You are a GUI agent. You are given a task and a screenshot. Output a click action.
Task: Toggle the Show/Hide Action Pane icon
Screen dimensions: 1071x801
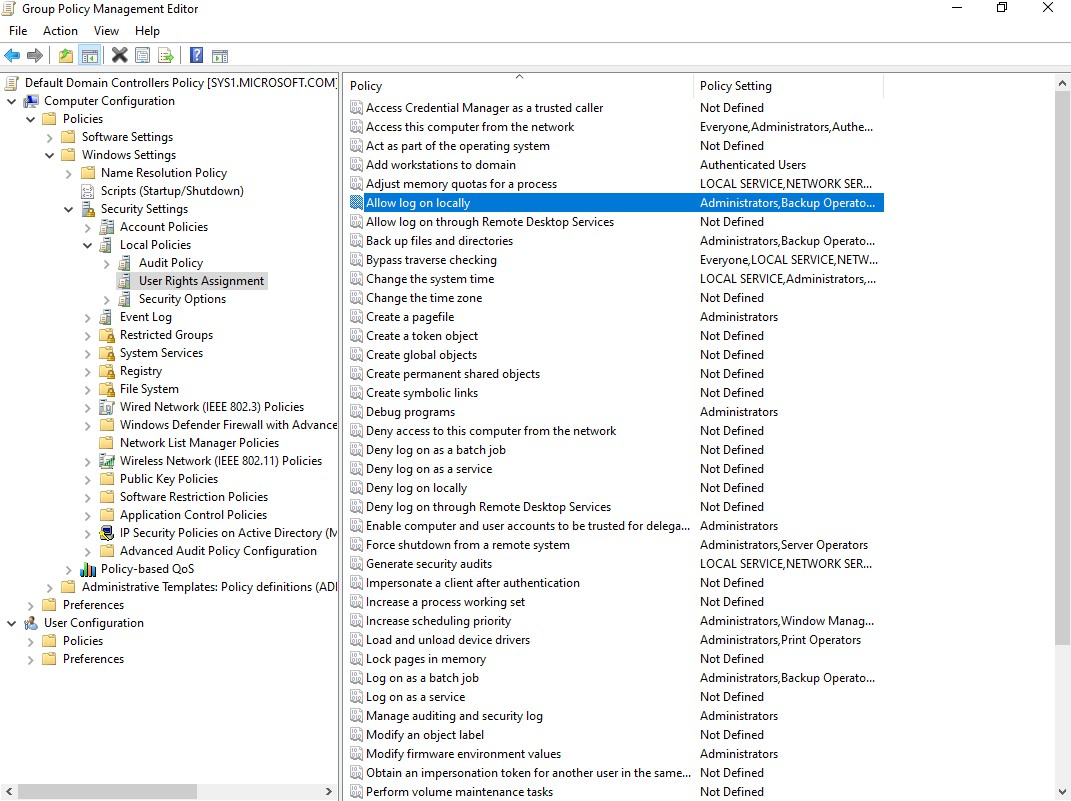pyautogui.click(x=219, y=55)
